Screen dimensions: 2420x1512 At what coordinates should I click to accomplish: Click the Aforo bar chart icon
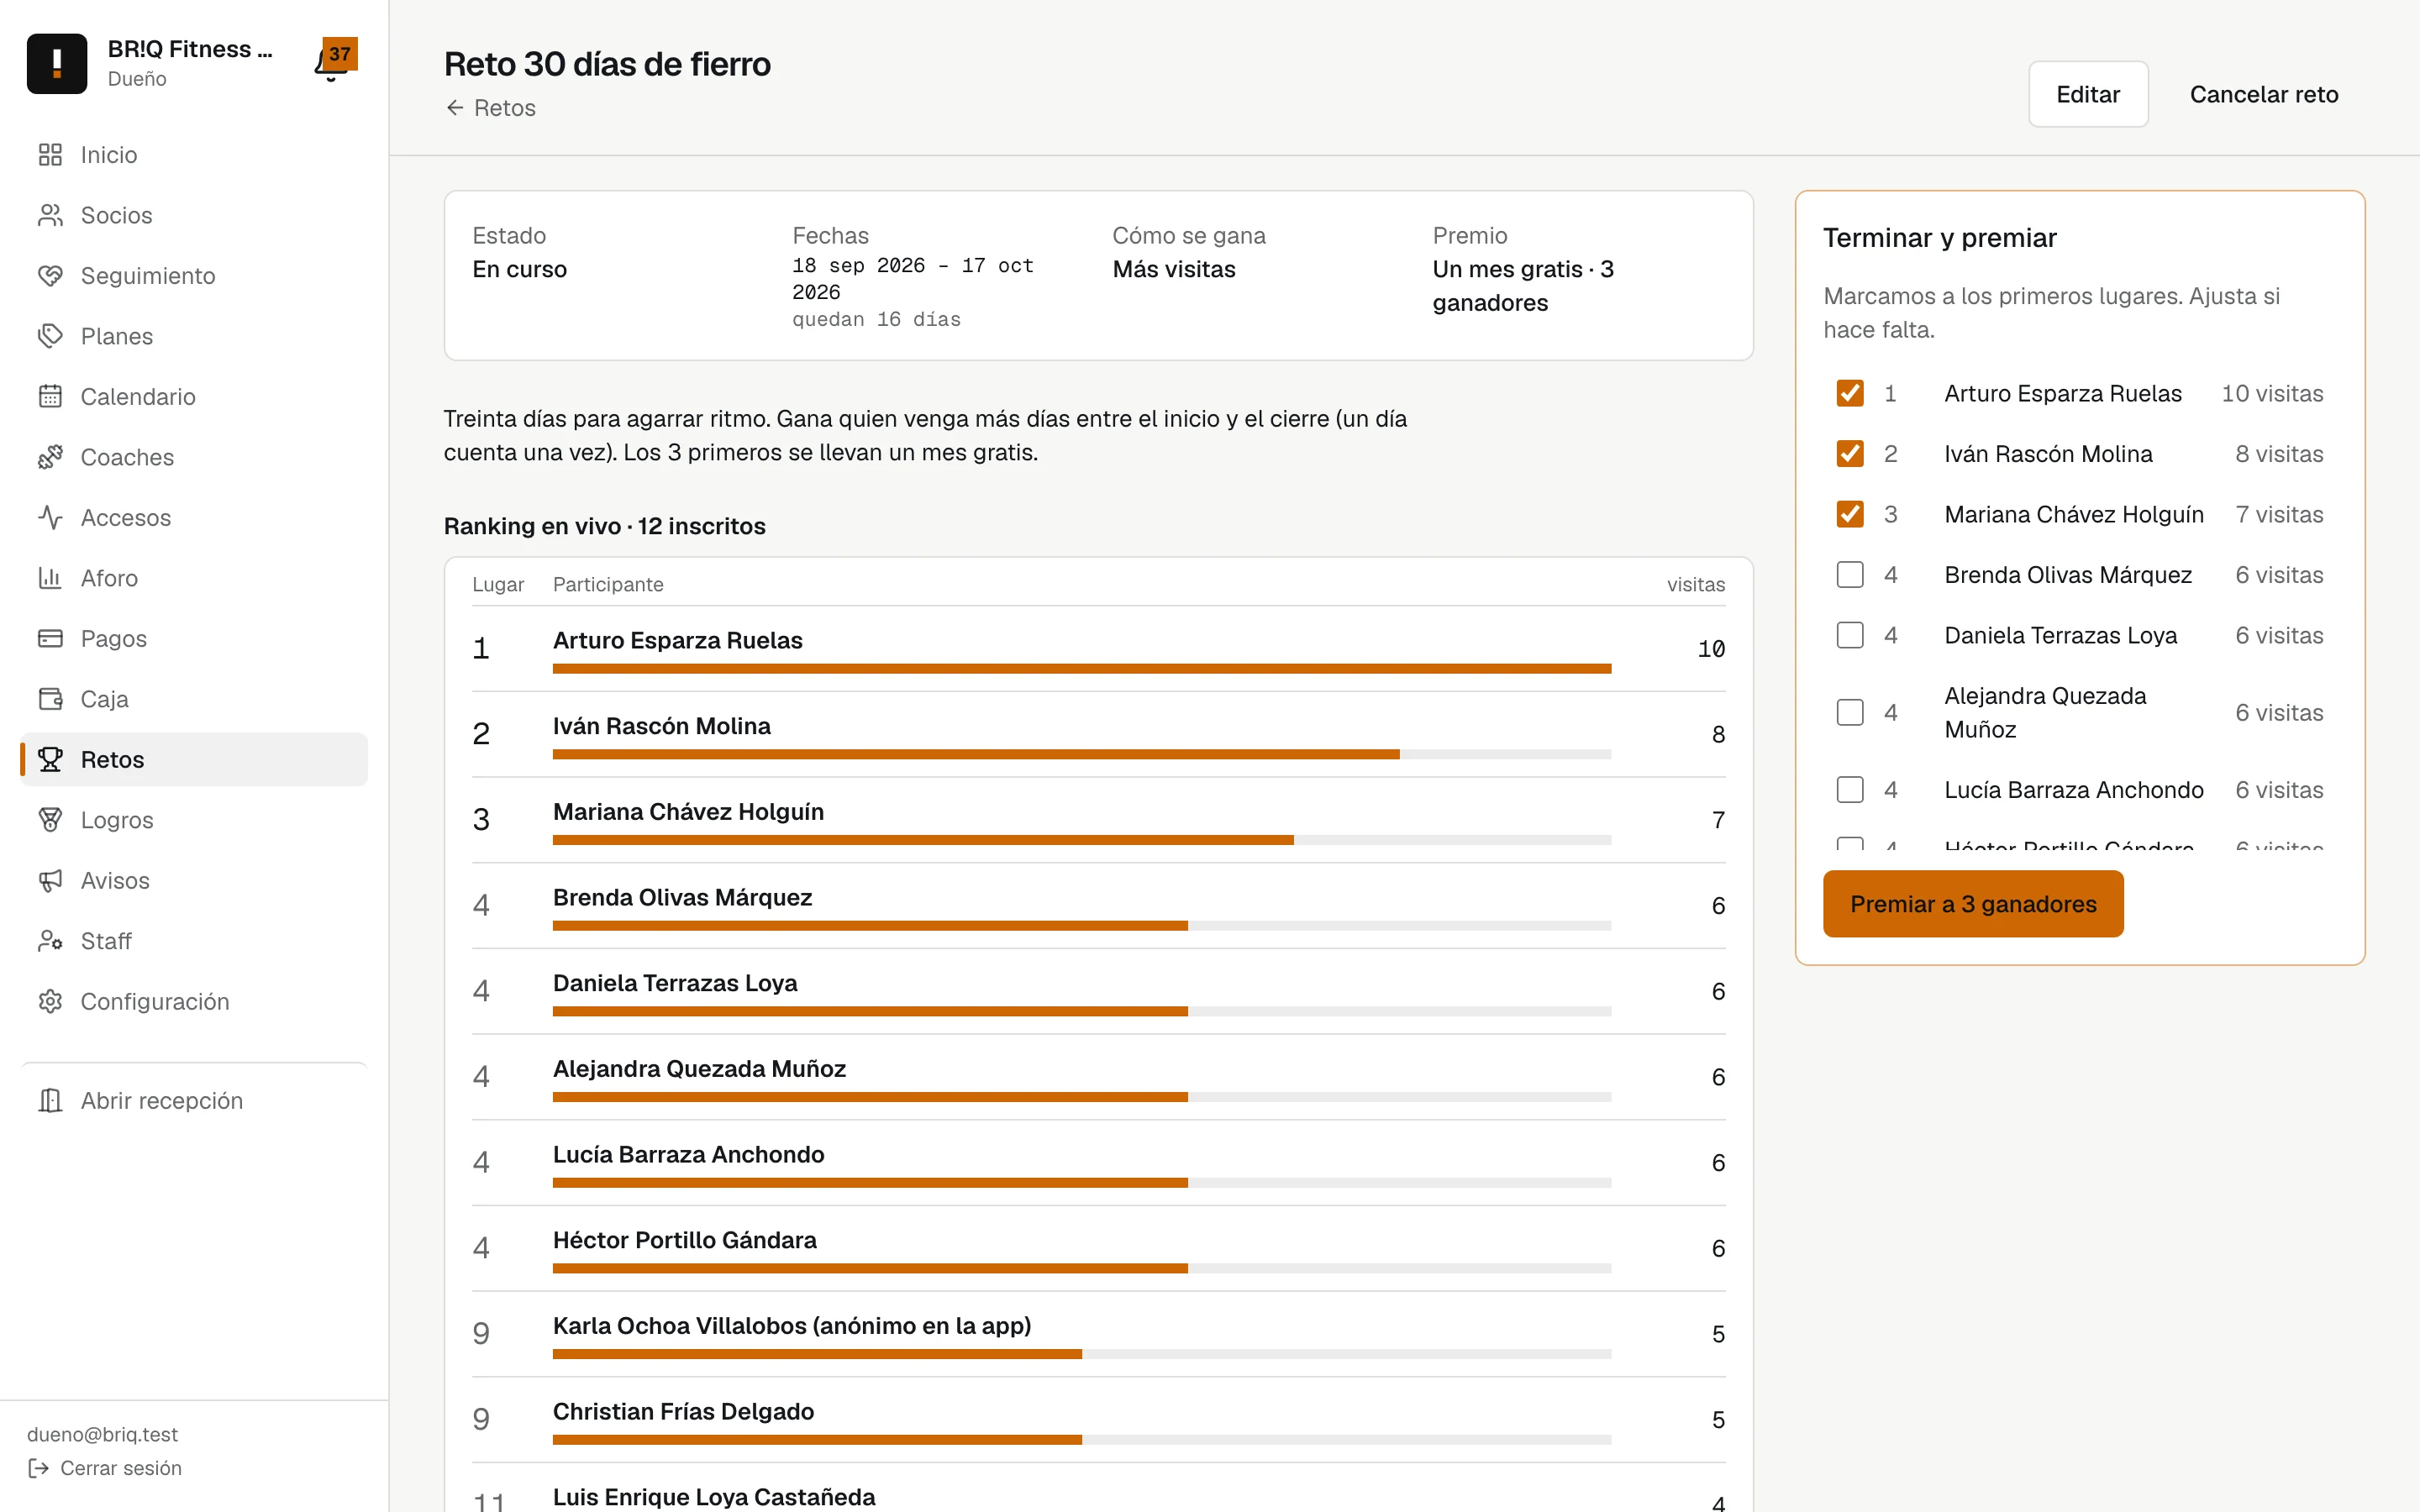50,578
